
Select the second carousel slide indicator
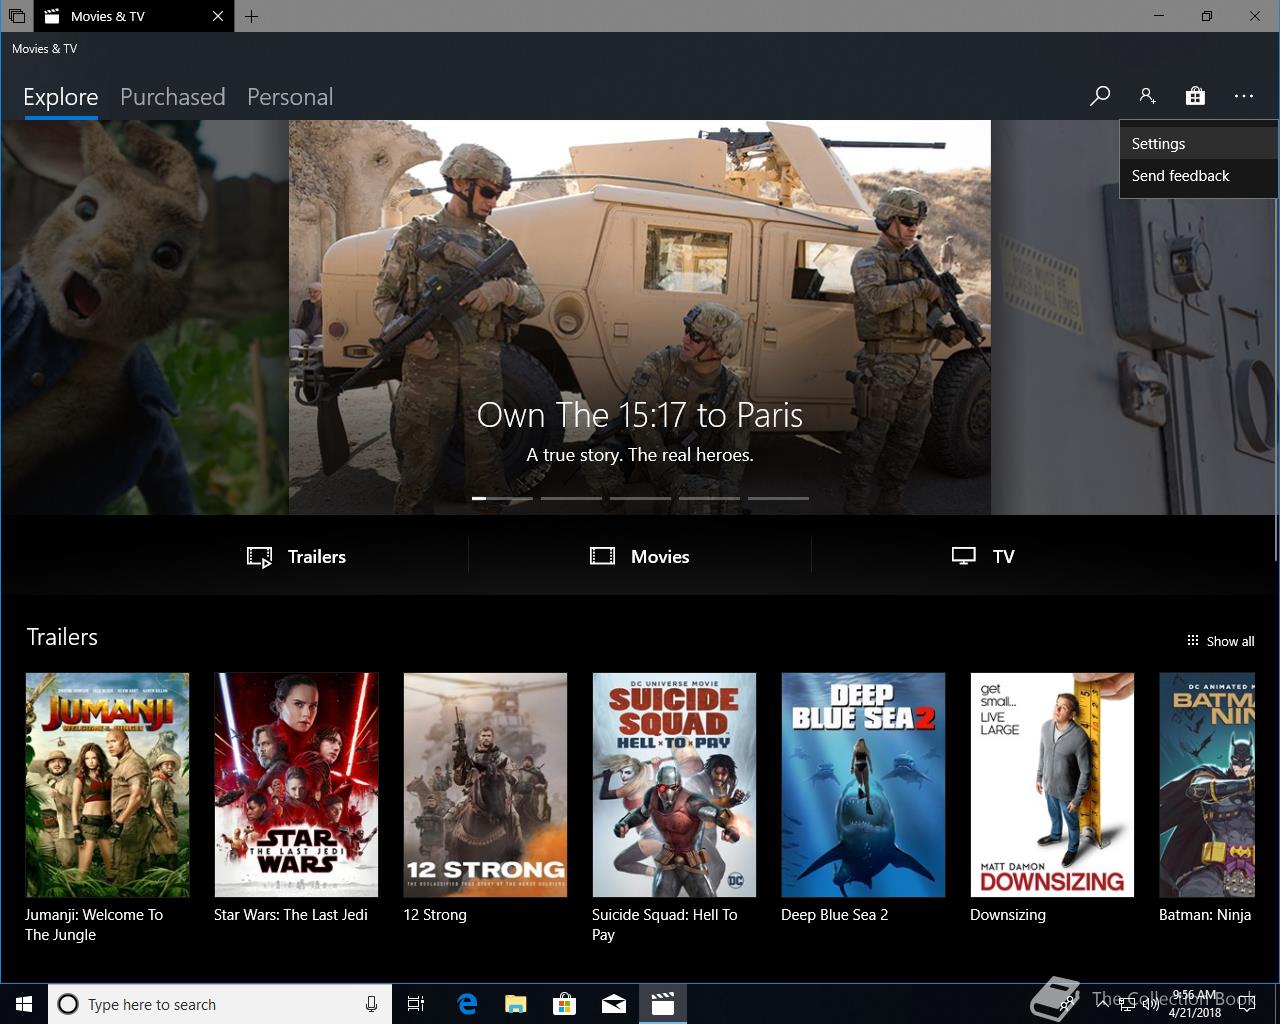571,498
